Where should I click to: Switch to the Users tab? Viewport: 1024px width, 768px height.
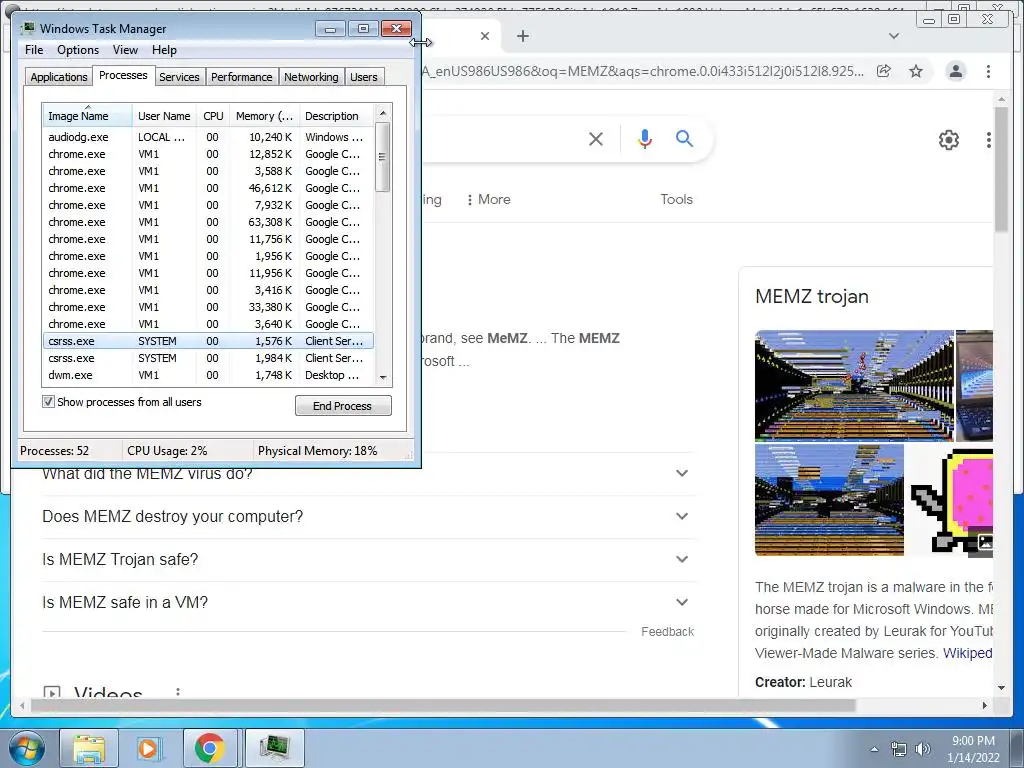pyautogui.click(x=364, y=77)
